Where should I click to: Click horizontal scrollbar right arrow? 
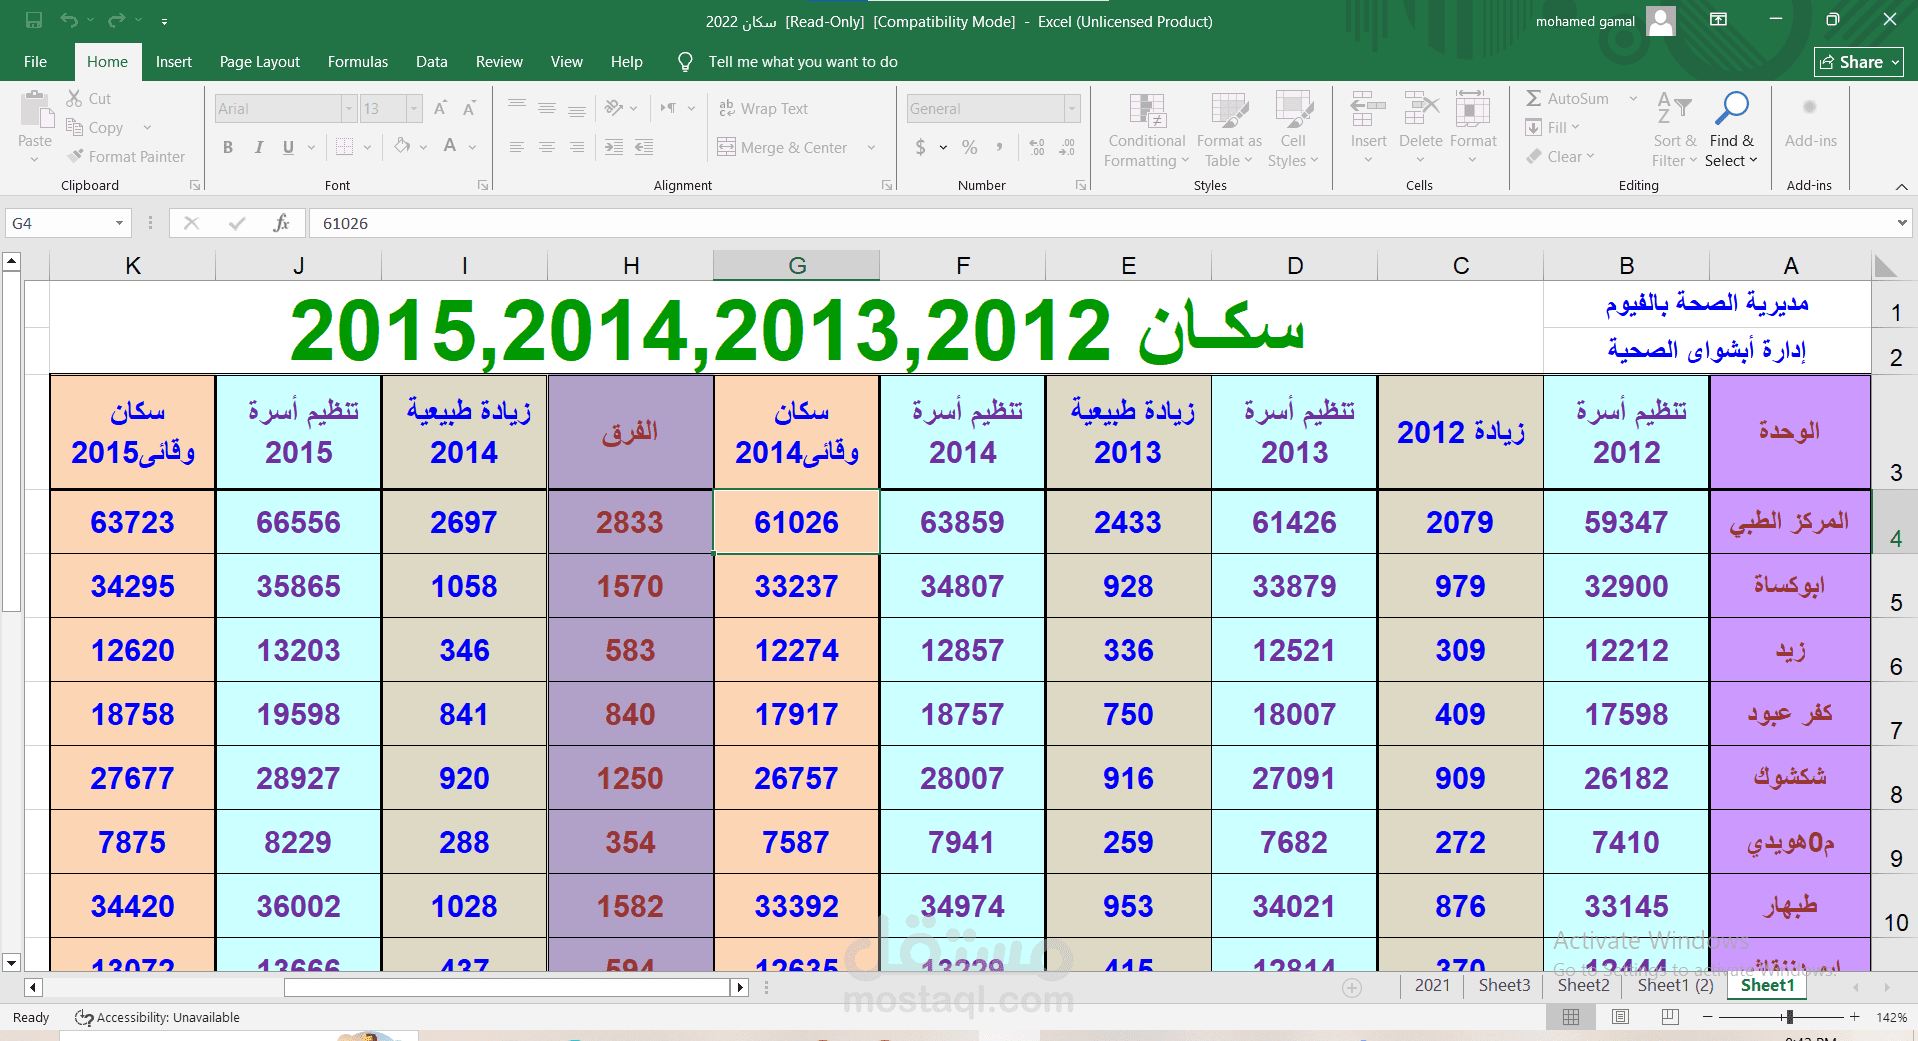(x=740, y=988)
